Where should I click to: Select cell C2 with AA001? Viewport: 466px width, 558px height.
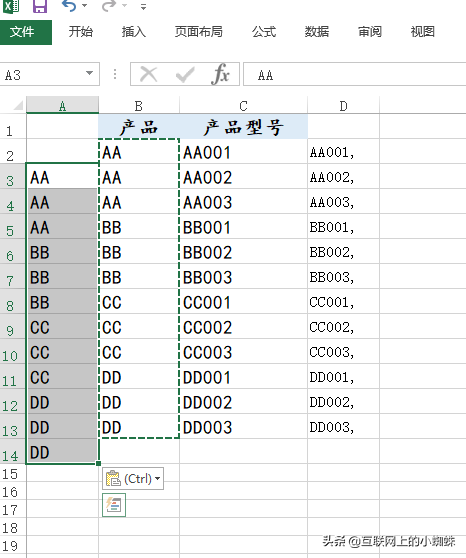[x=244, y=152]
